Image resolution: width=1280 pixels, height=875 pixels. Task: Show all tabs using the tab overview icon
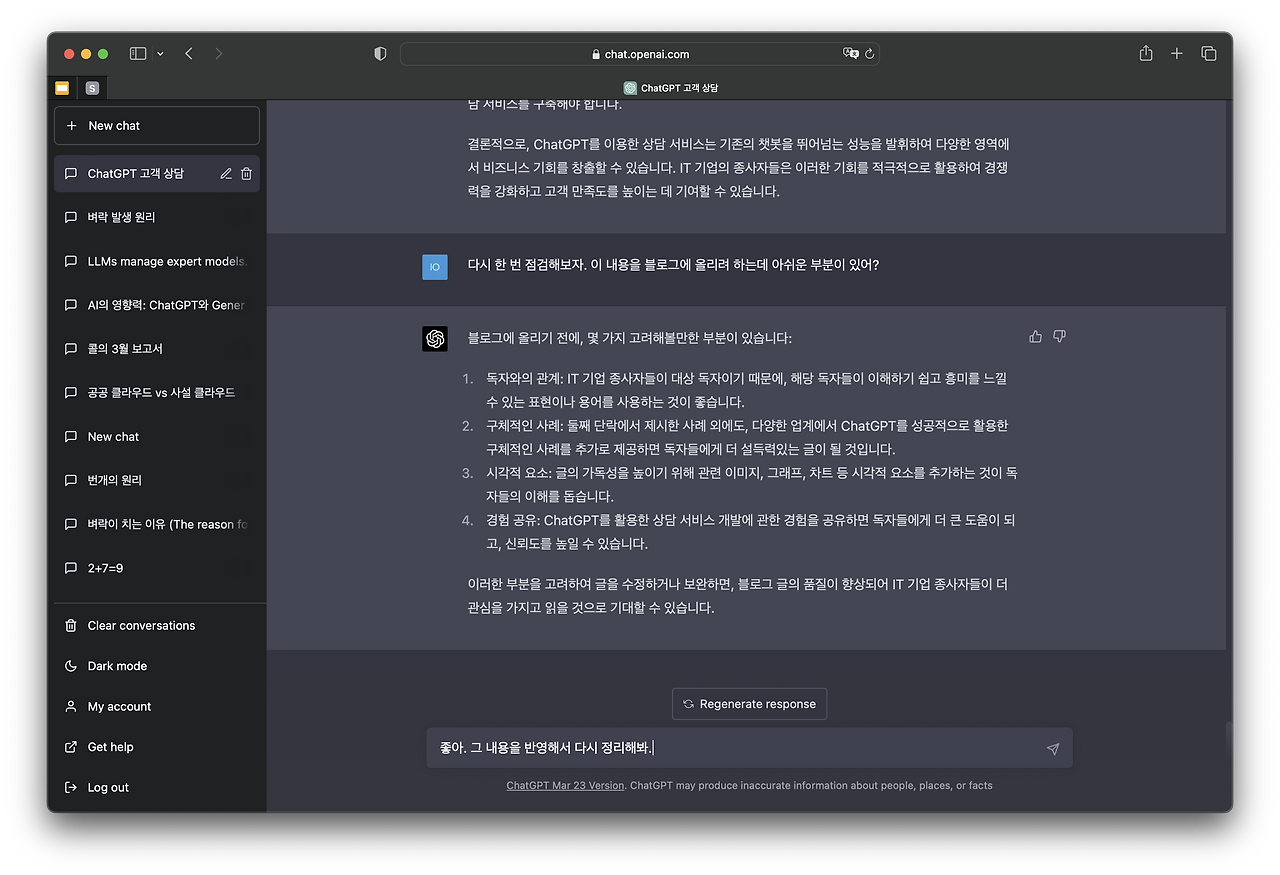pyautogui.click(x=1209, y=53)
